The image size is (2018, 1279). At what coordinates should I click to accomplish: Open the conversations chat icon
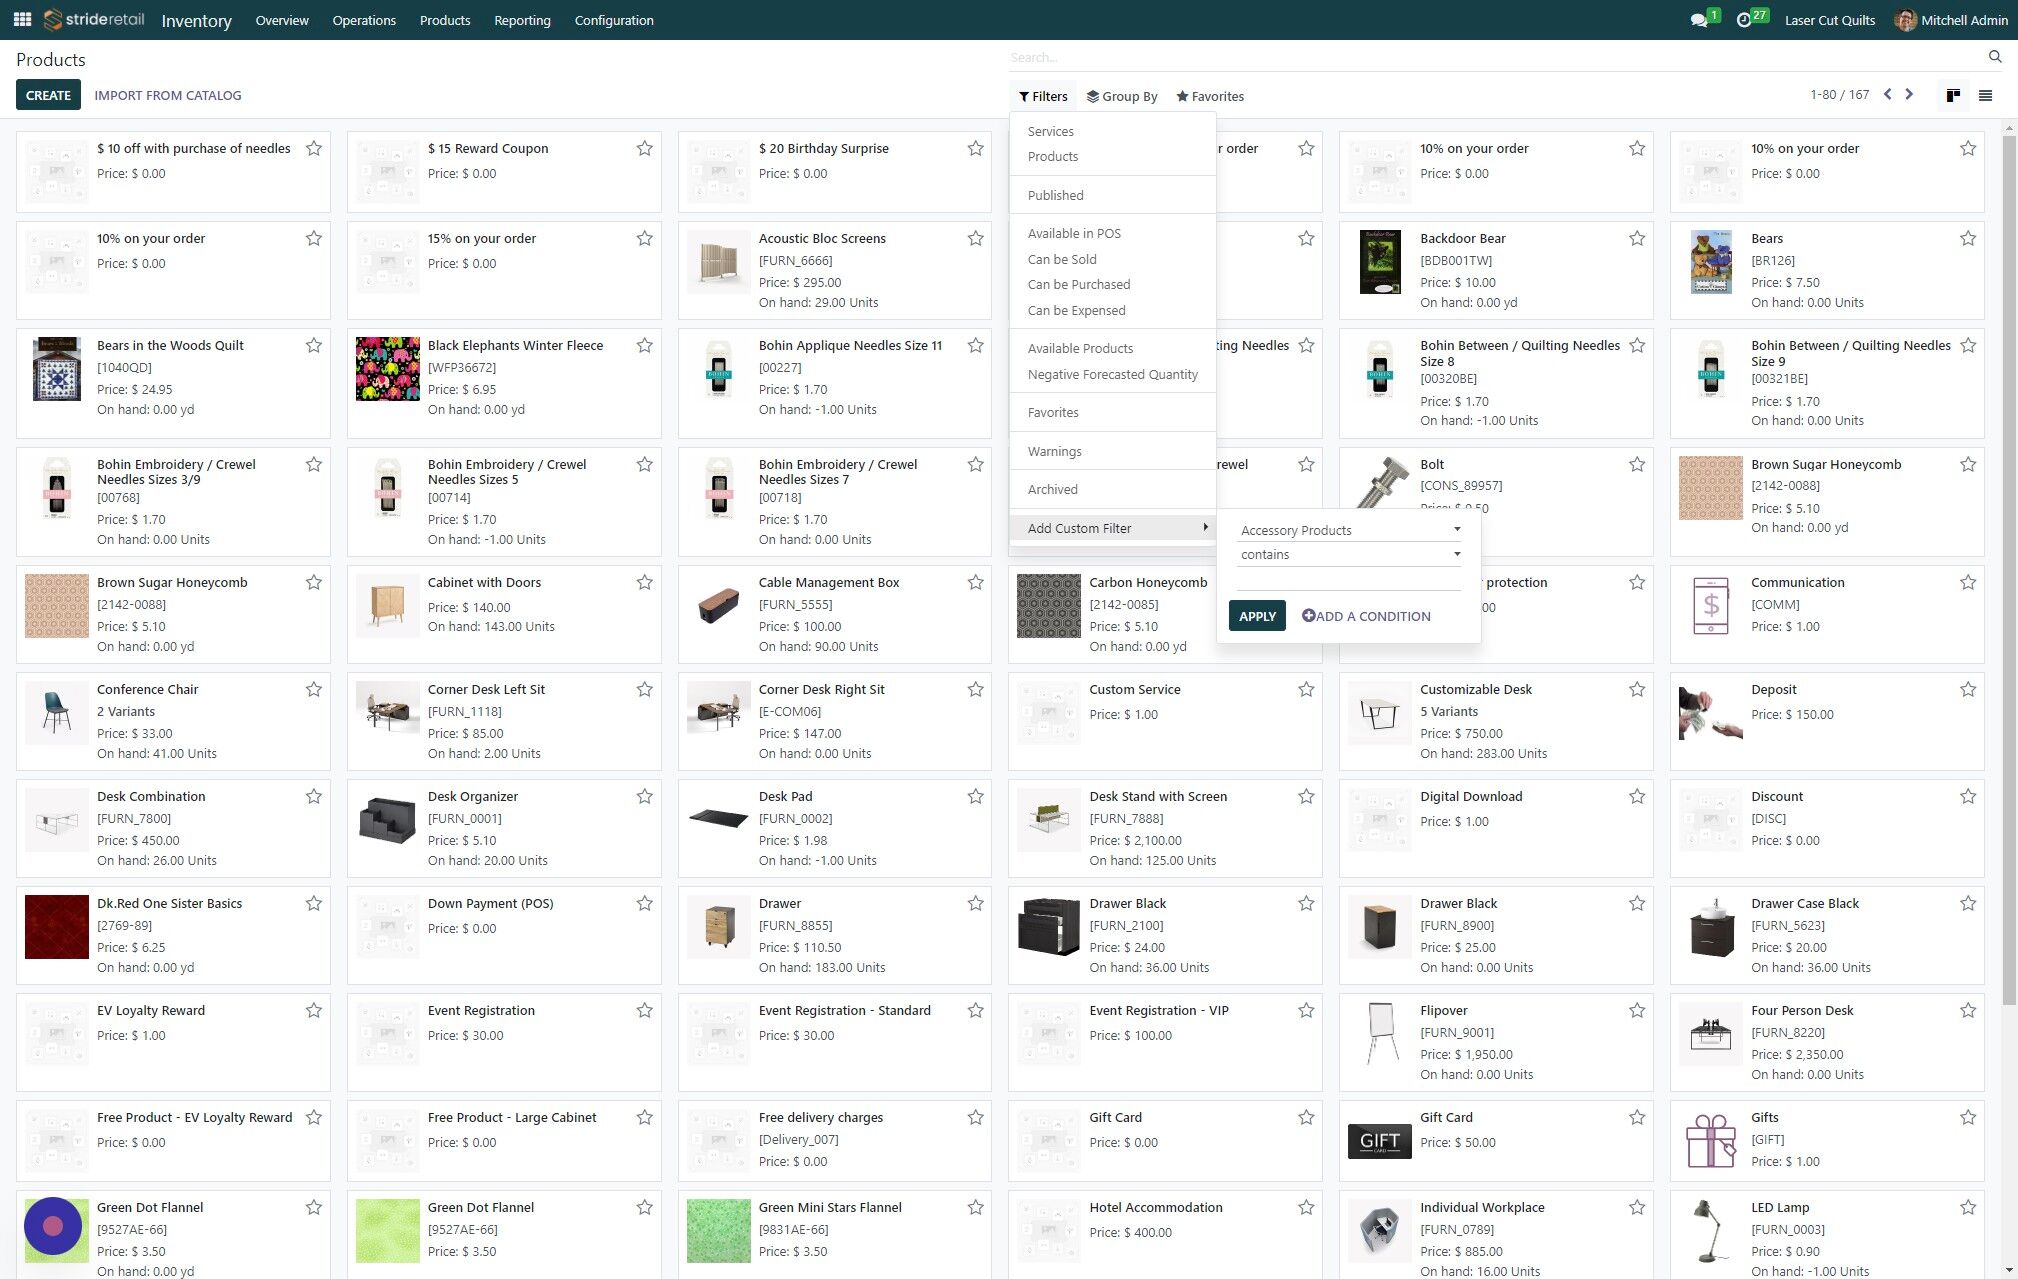click(x=1698, y=20)
